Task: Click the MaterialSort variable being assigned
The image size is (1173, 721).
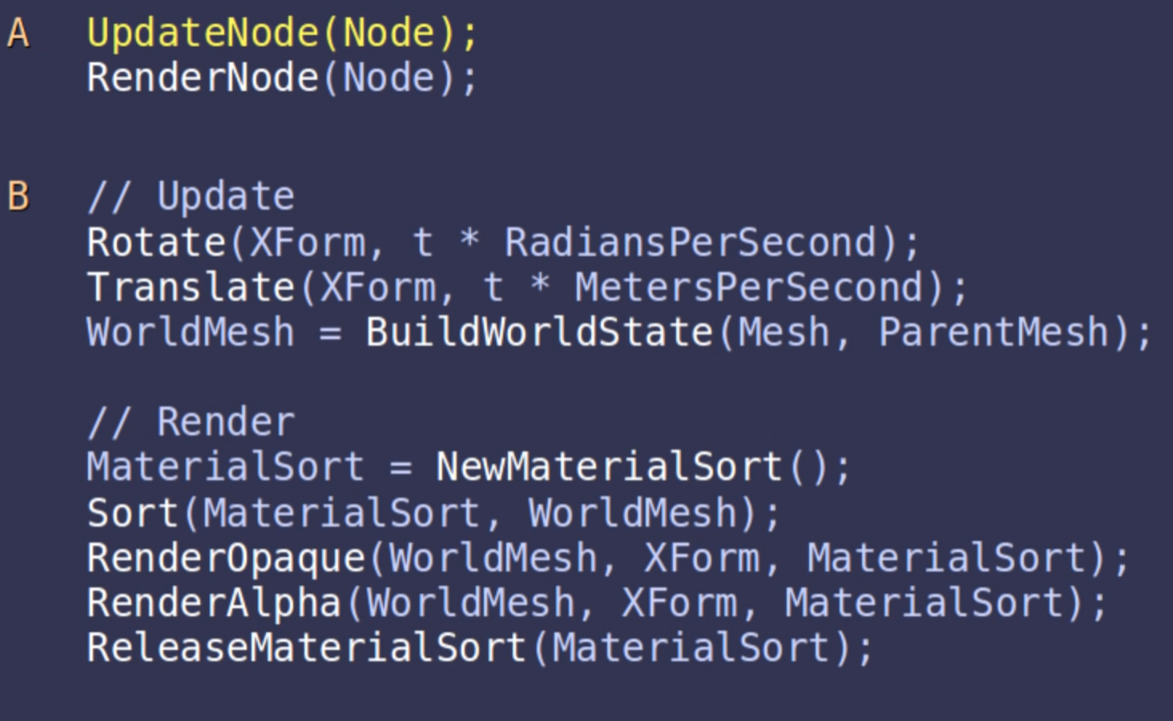Action: (226, 467)
